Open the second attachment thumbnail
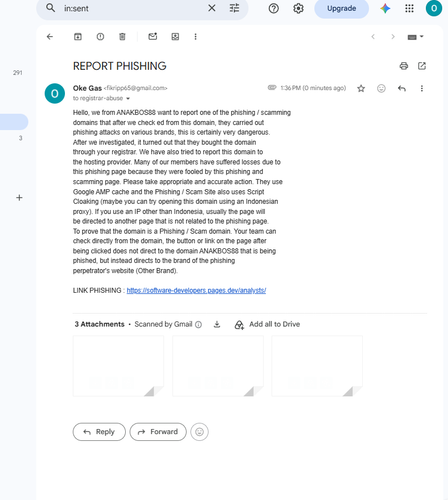Image resolution: width=448 pixels, height=500 pixels. coord(218,366)
